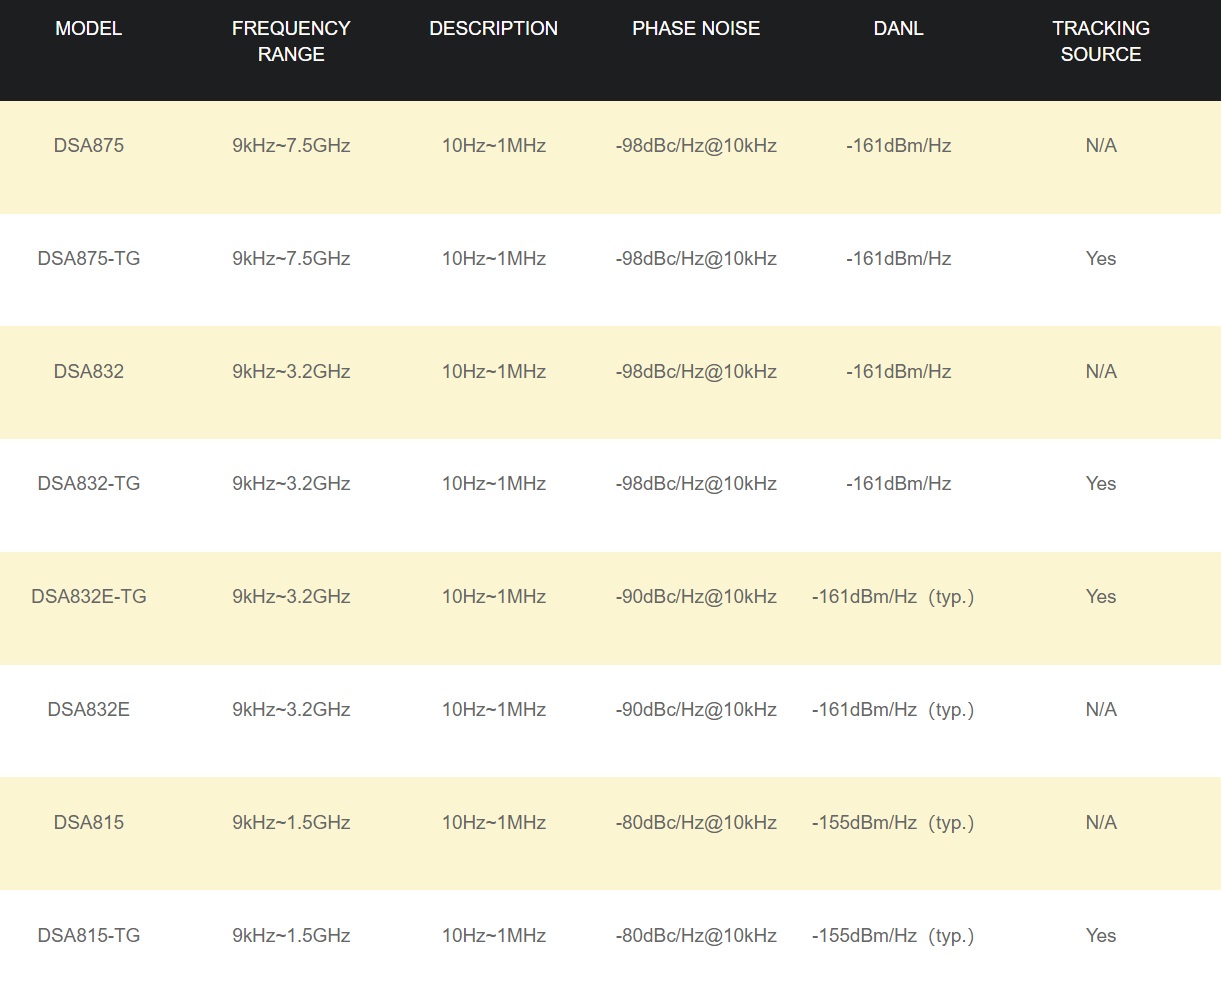Click DSA815 frequency range 9kHz~1.5GHz
Image resolution: width=1221 pixels, height=989 pixels.
(291, 823)
